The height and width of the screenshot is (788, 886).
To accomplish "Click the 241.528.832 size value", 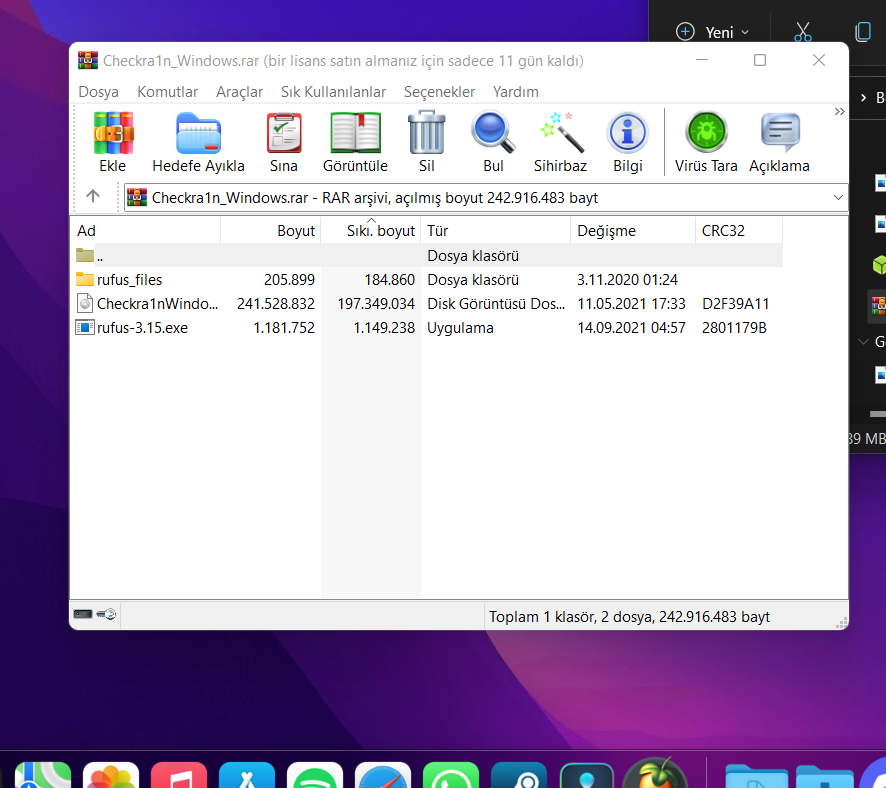I will click(x=276, y=303).
